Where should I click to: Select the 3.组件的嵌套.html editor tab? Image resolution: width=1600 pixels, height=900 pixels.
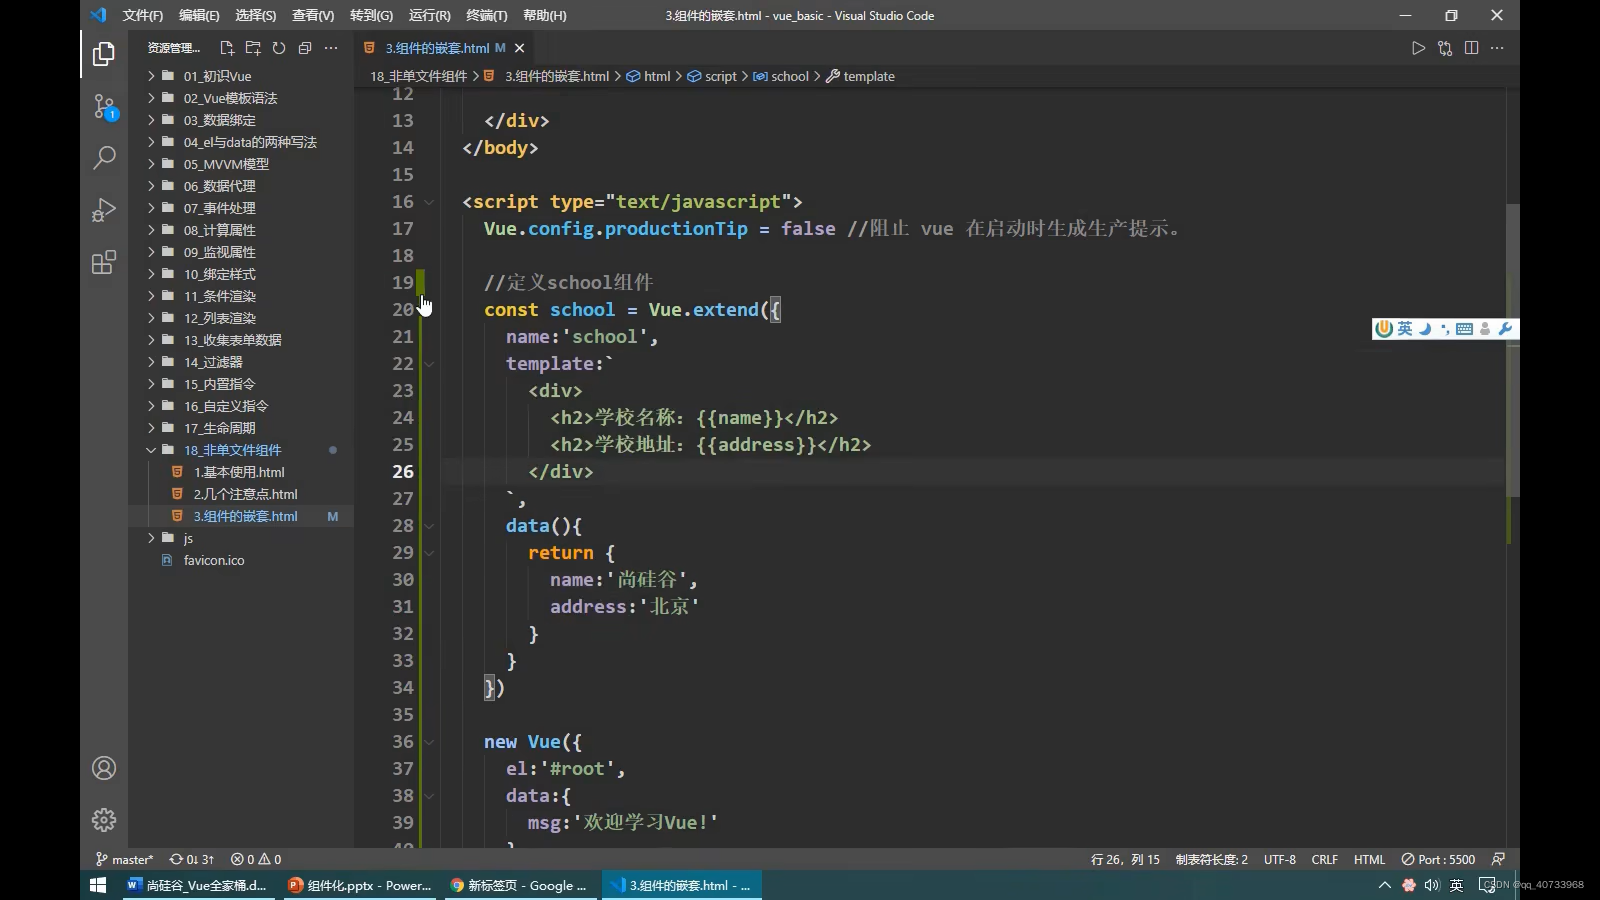tap(437, 48)
